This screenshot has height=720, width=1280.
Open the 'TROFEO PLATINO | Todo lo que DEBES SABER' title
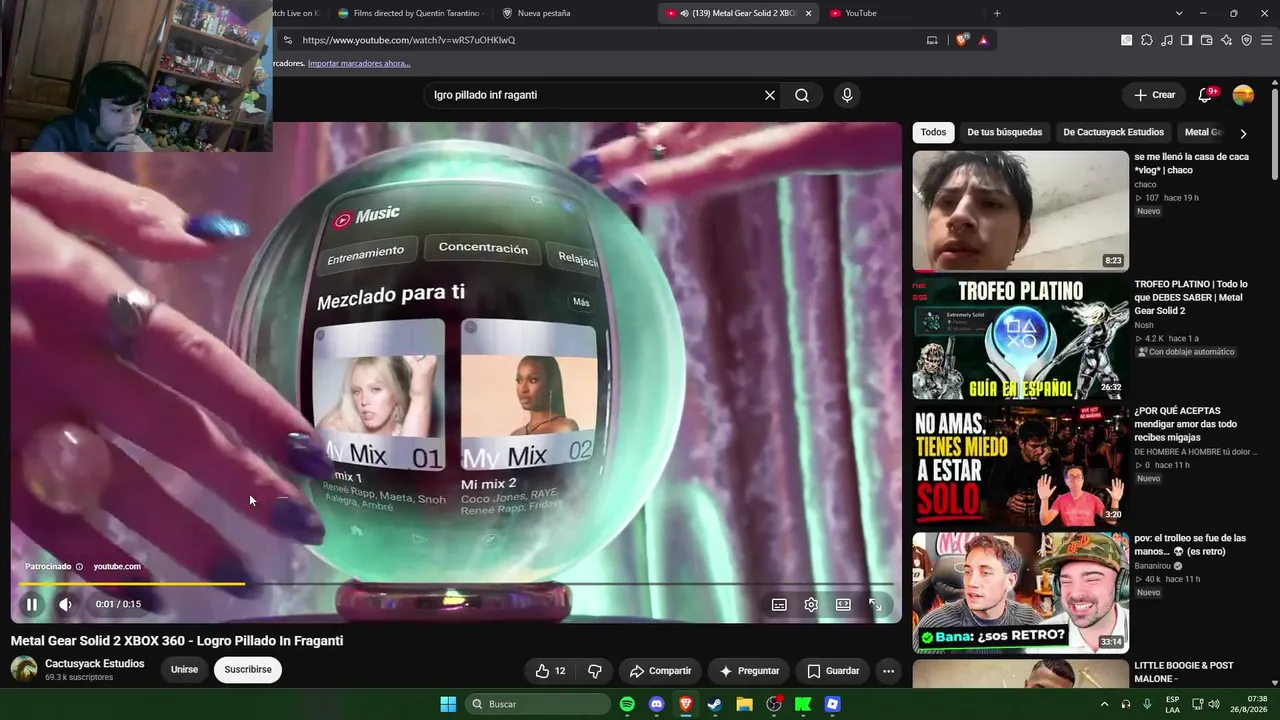pos(1190,297)
